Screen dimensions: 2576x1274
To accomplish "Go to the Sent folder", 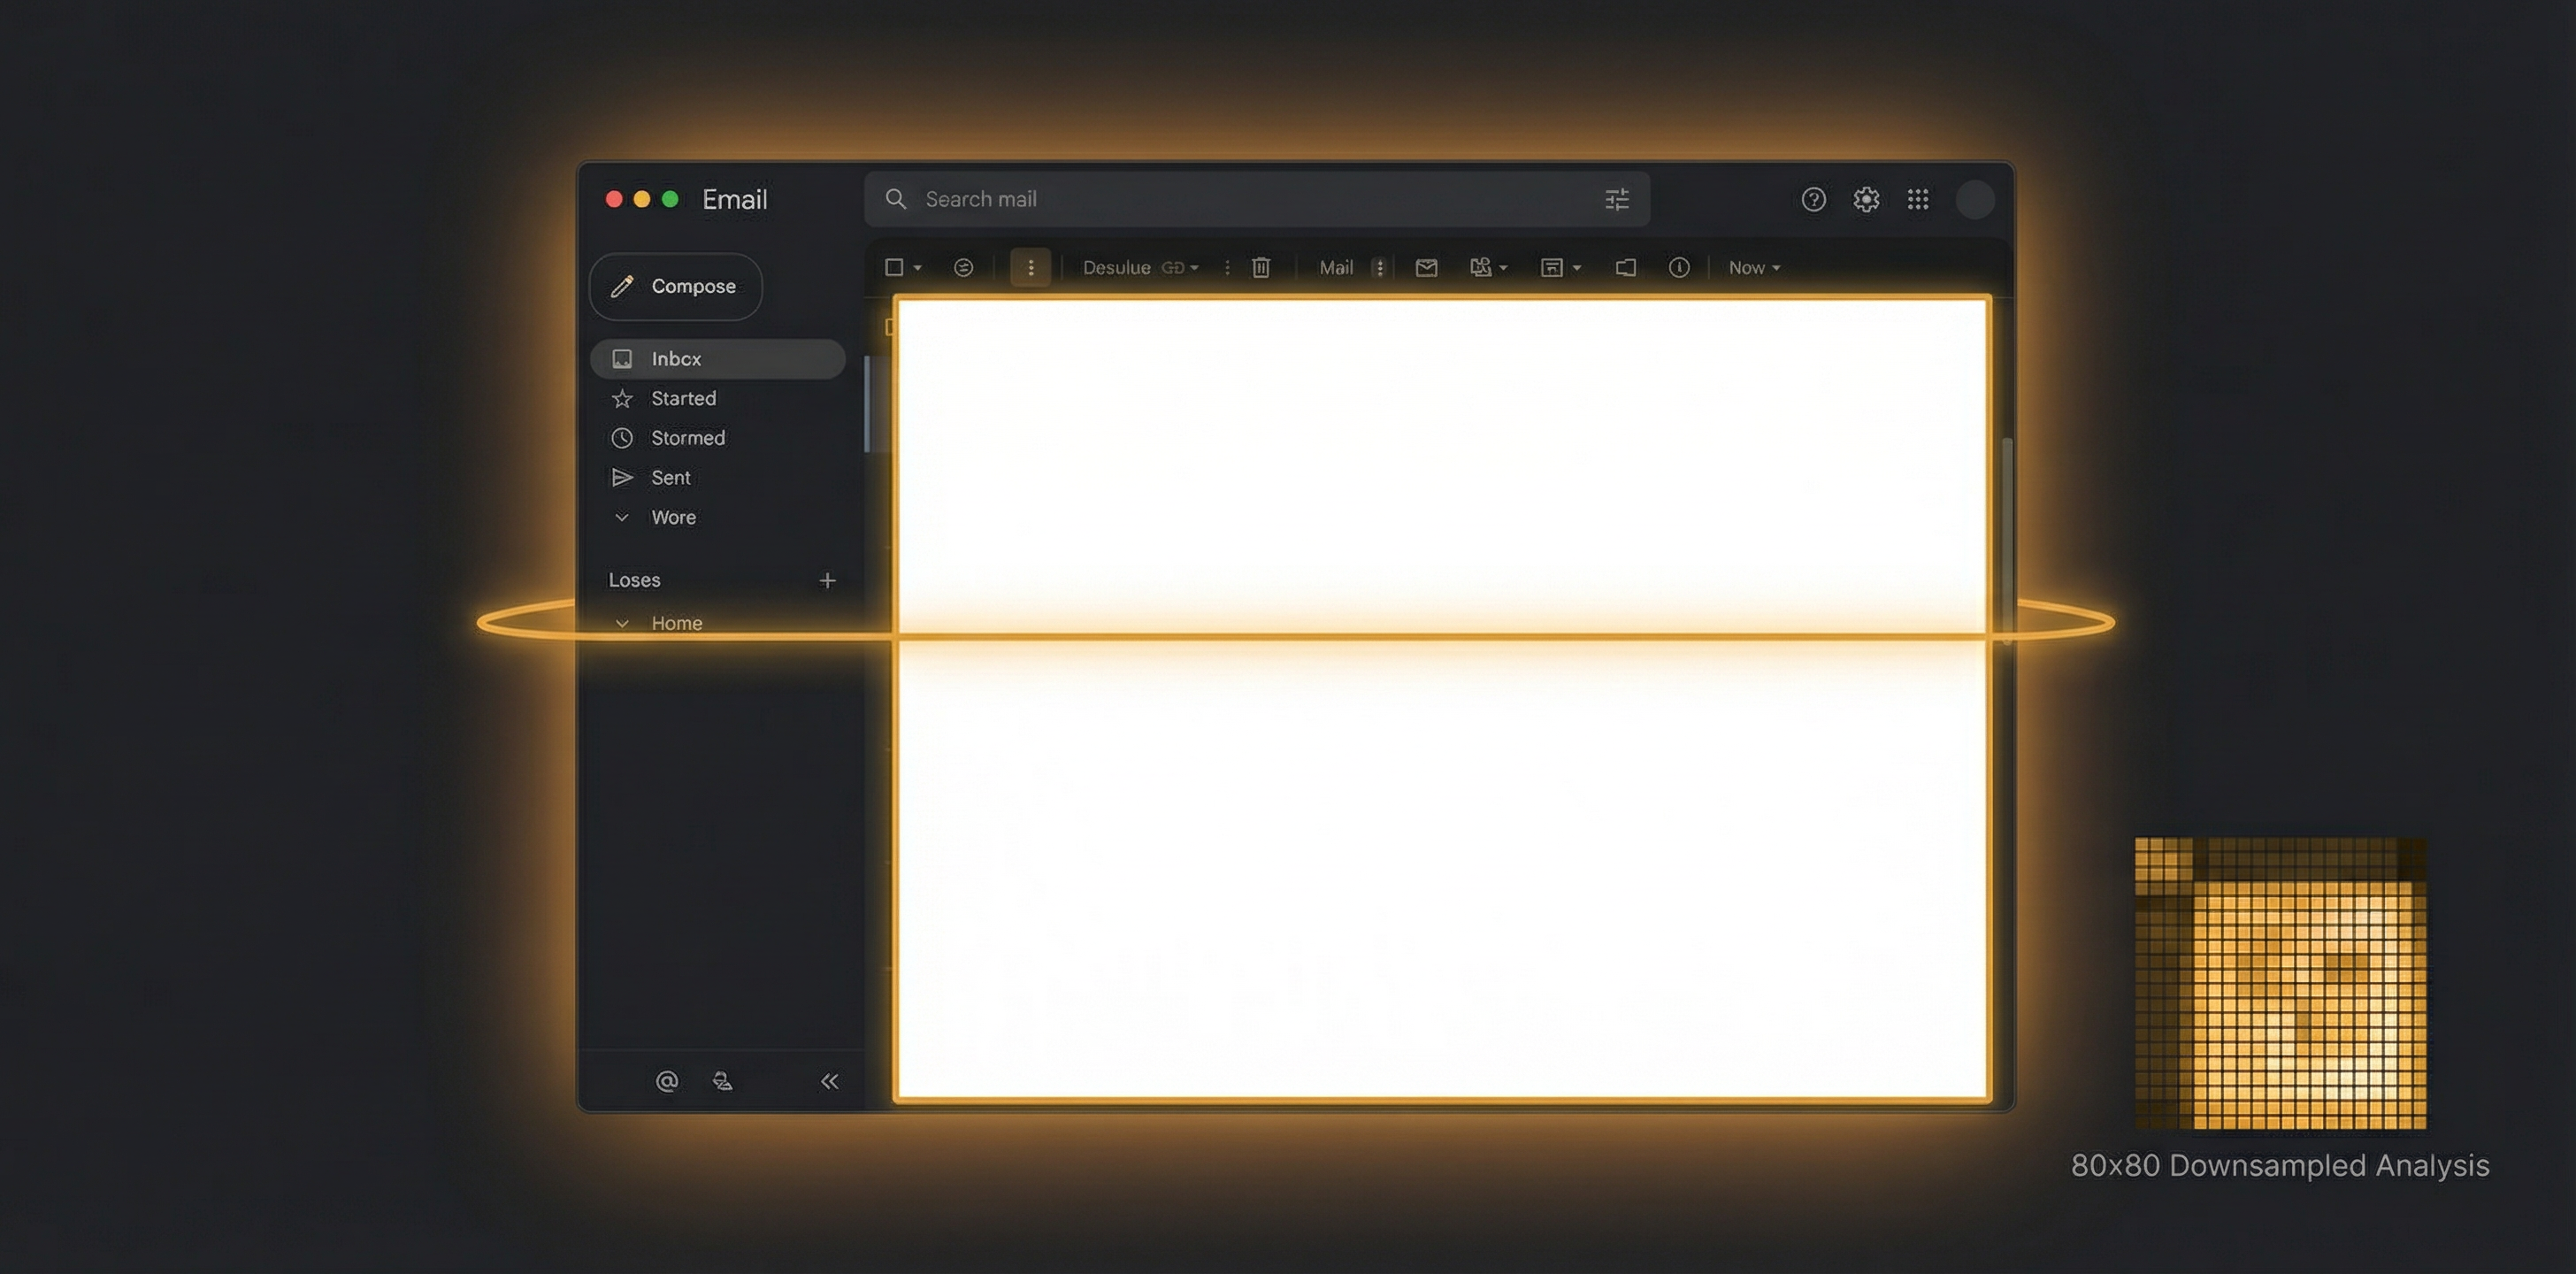I will [x=670, y=478].
